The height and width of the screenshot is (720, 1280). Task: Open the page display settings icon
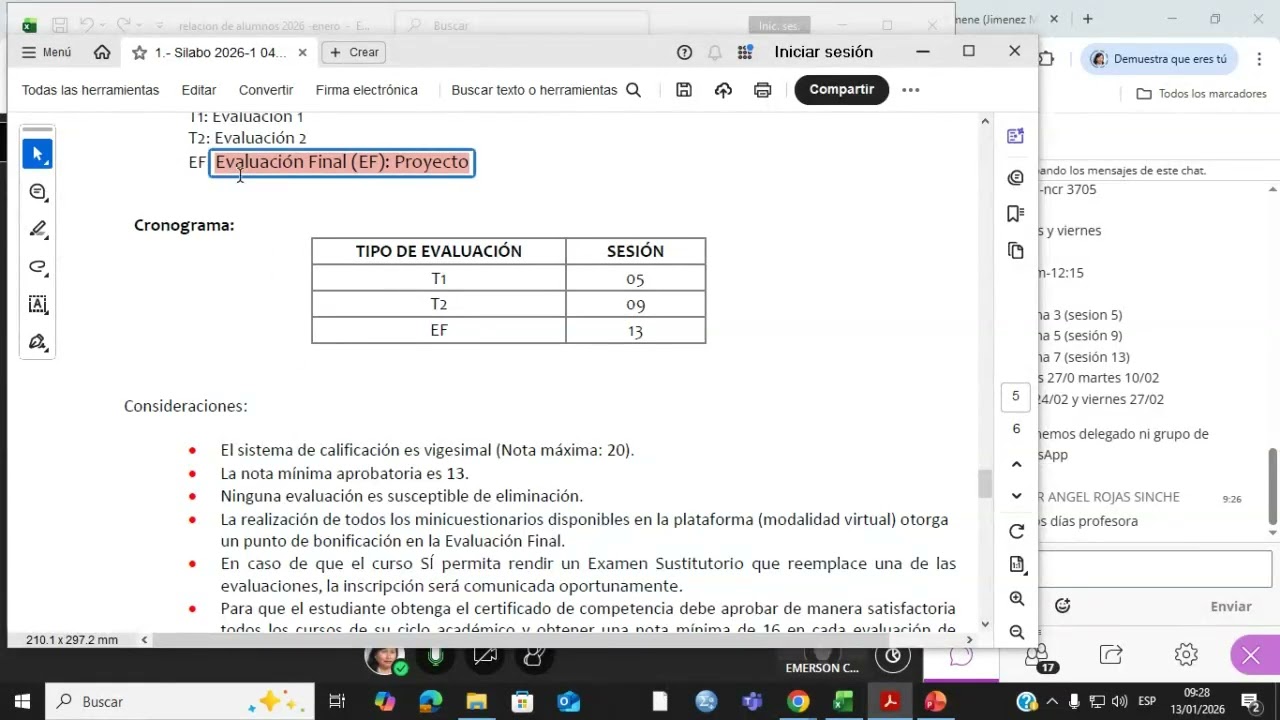tap(1016, 564)
